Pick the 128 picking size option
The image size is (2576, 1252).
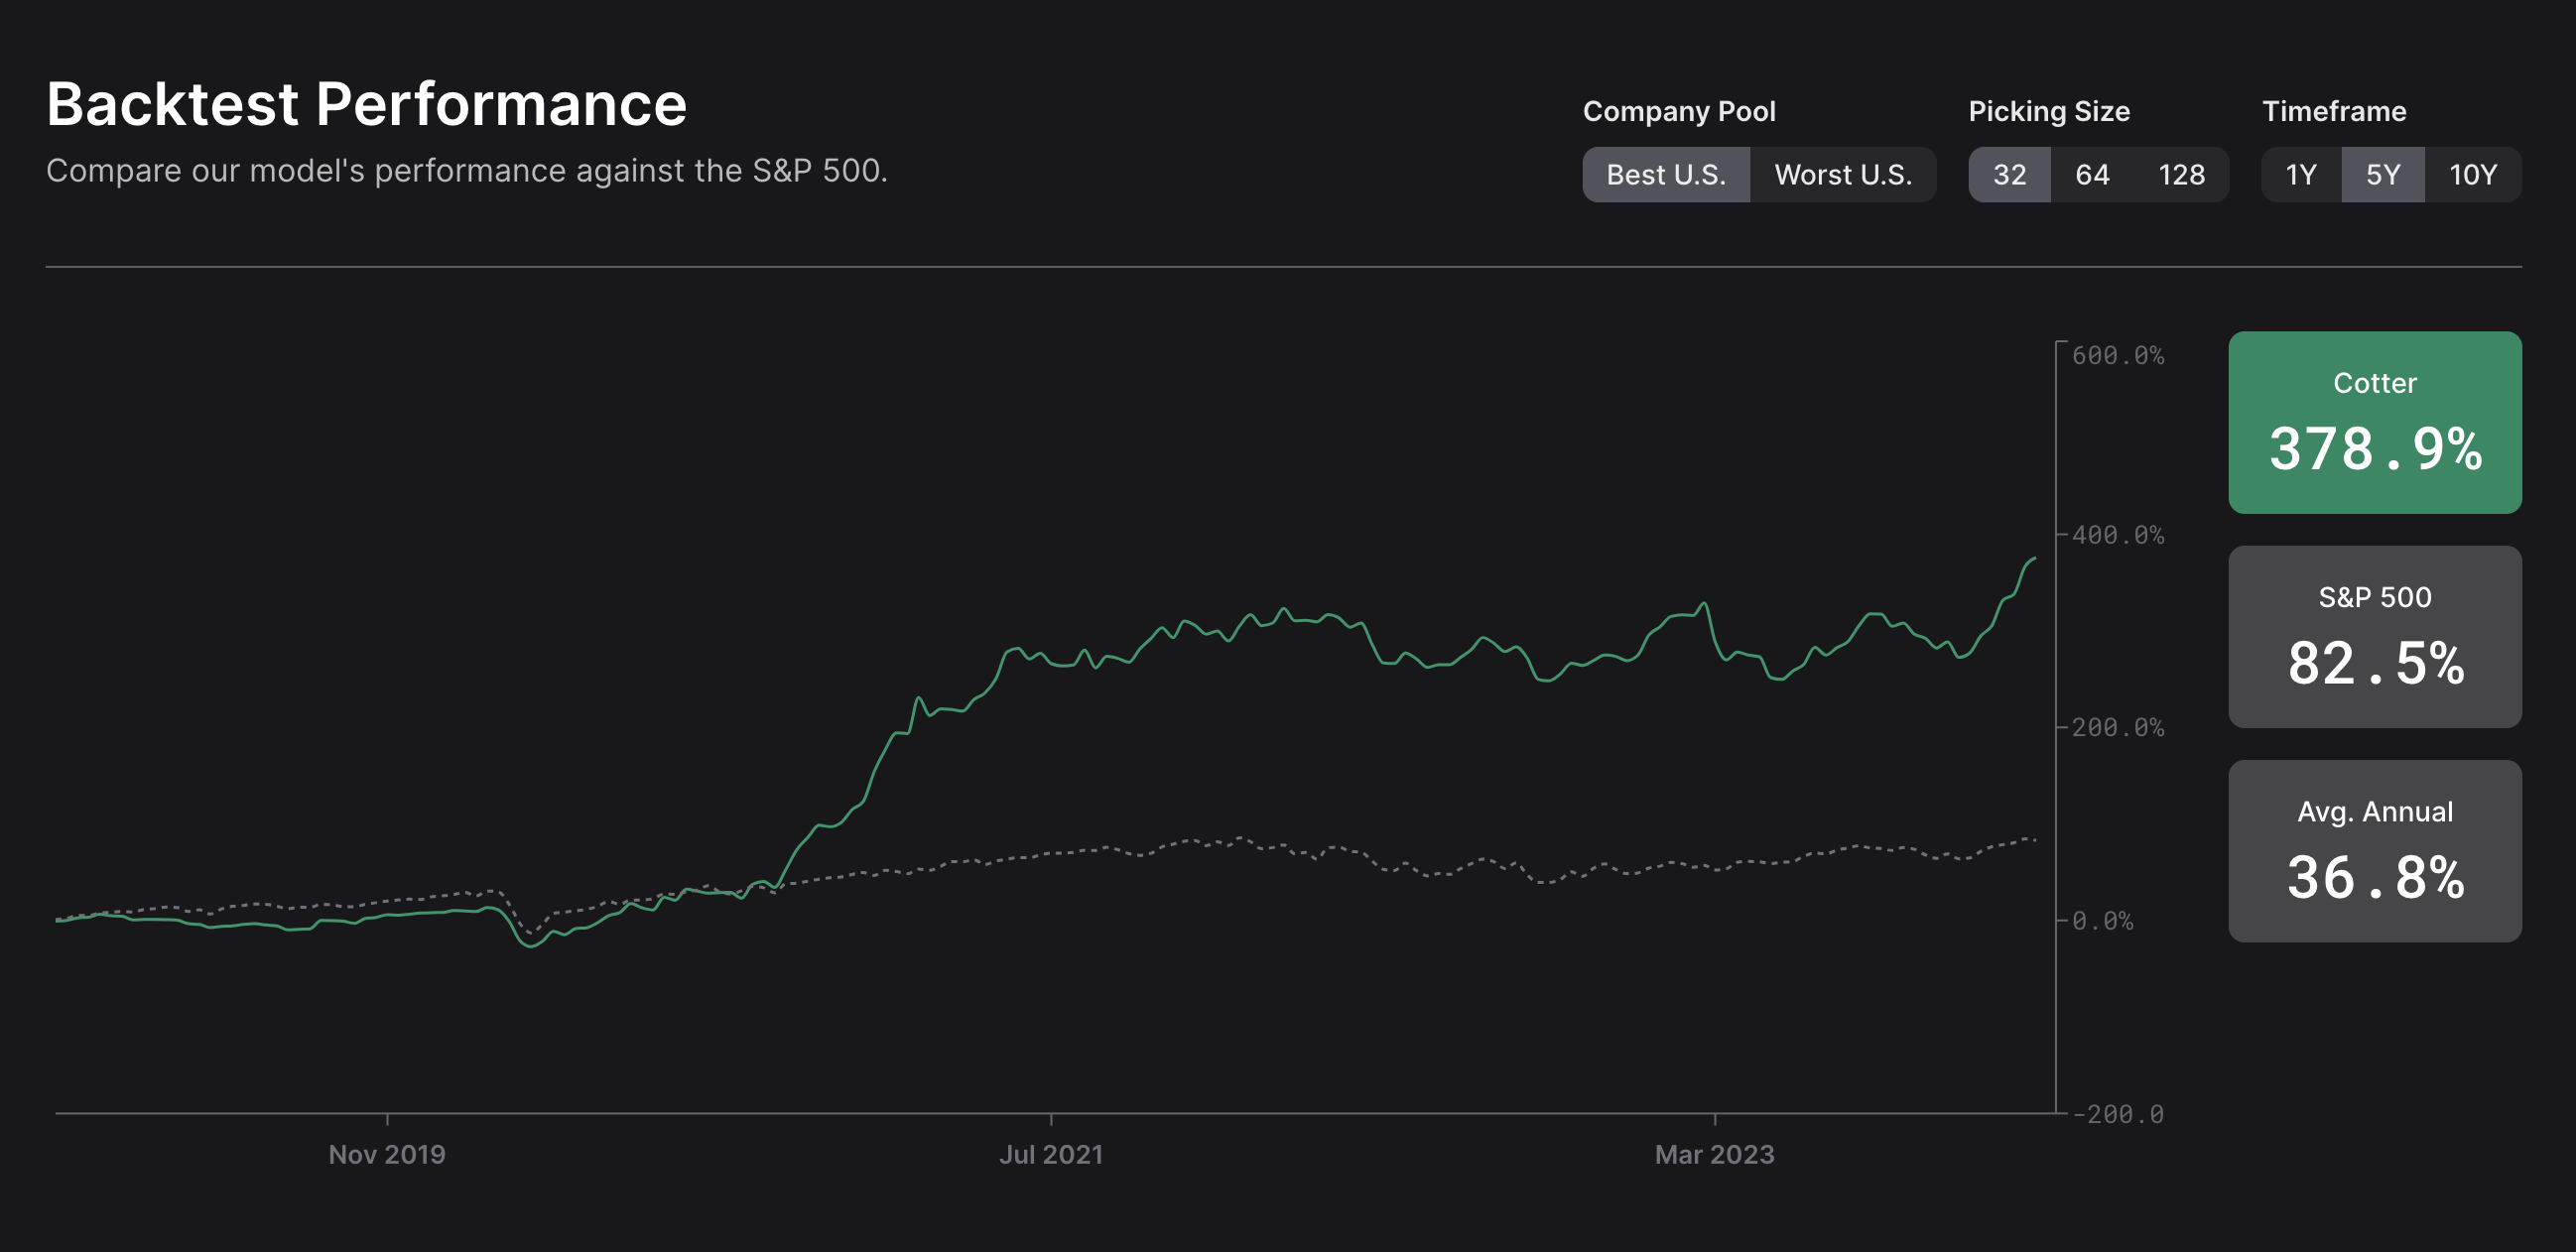point(2180,175)
